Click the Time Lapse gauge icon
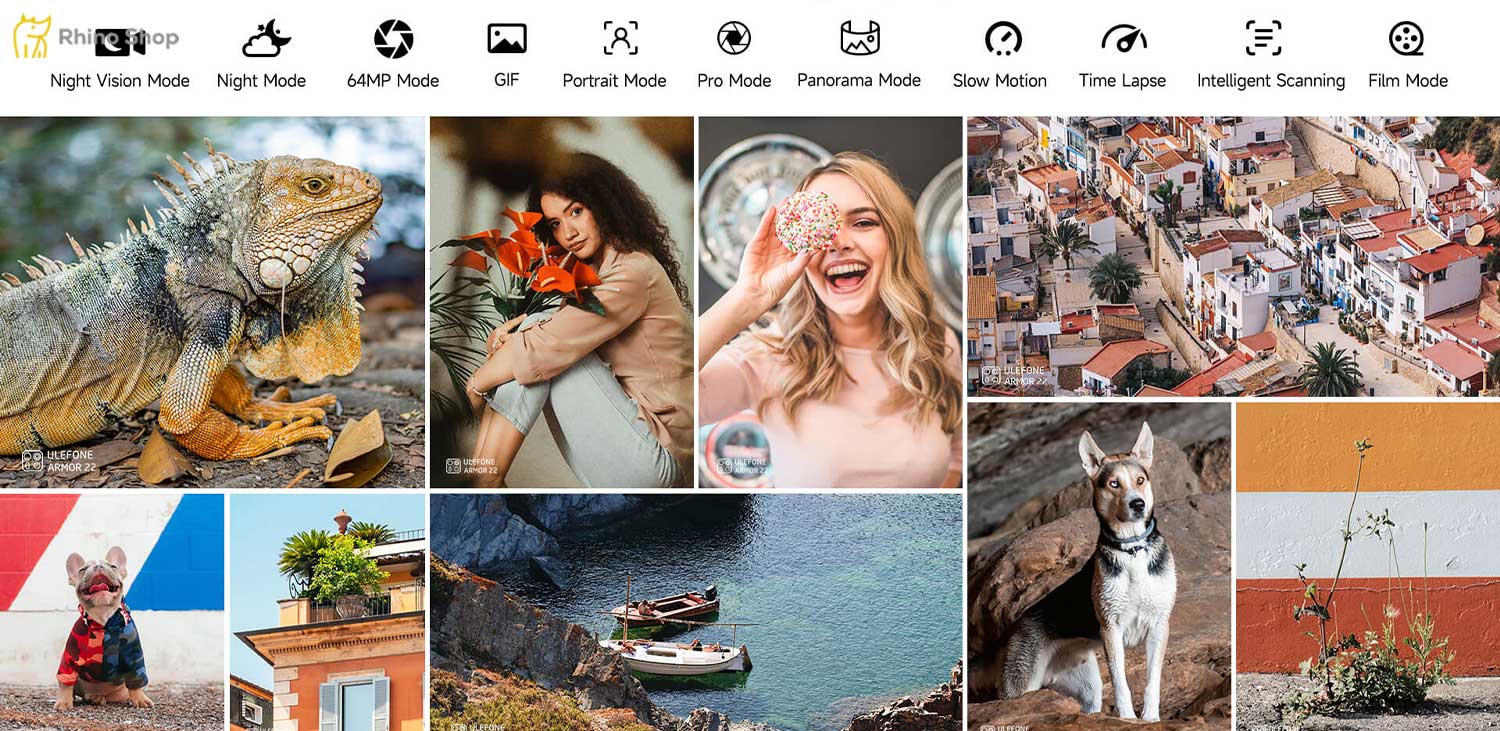The height and width of the screenshot is (731, 1500). [x=1124, y=39]
